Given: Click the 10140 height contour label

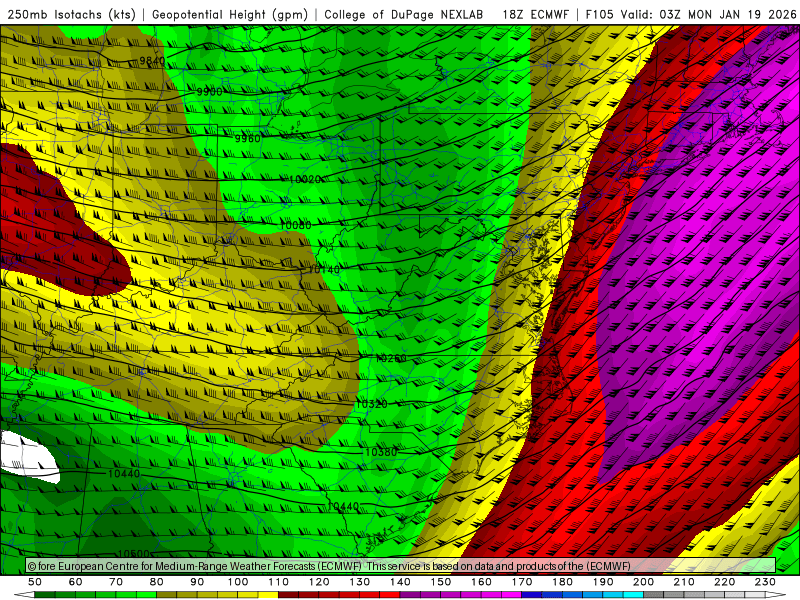Looking at the screenshot, I should tap(324, 269).
